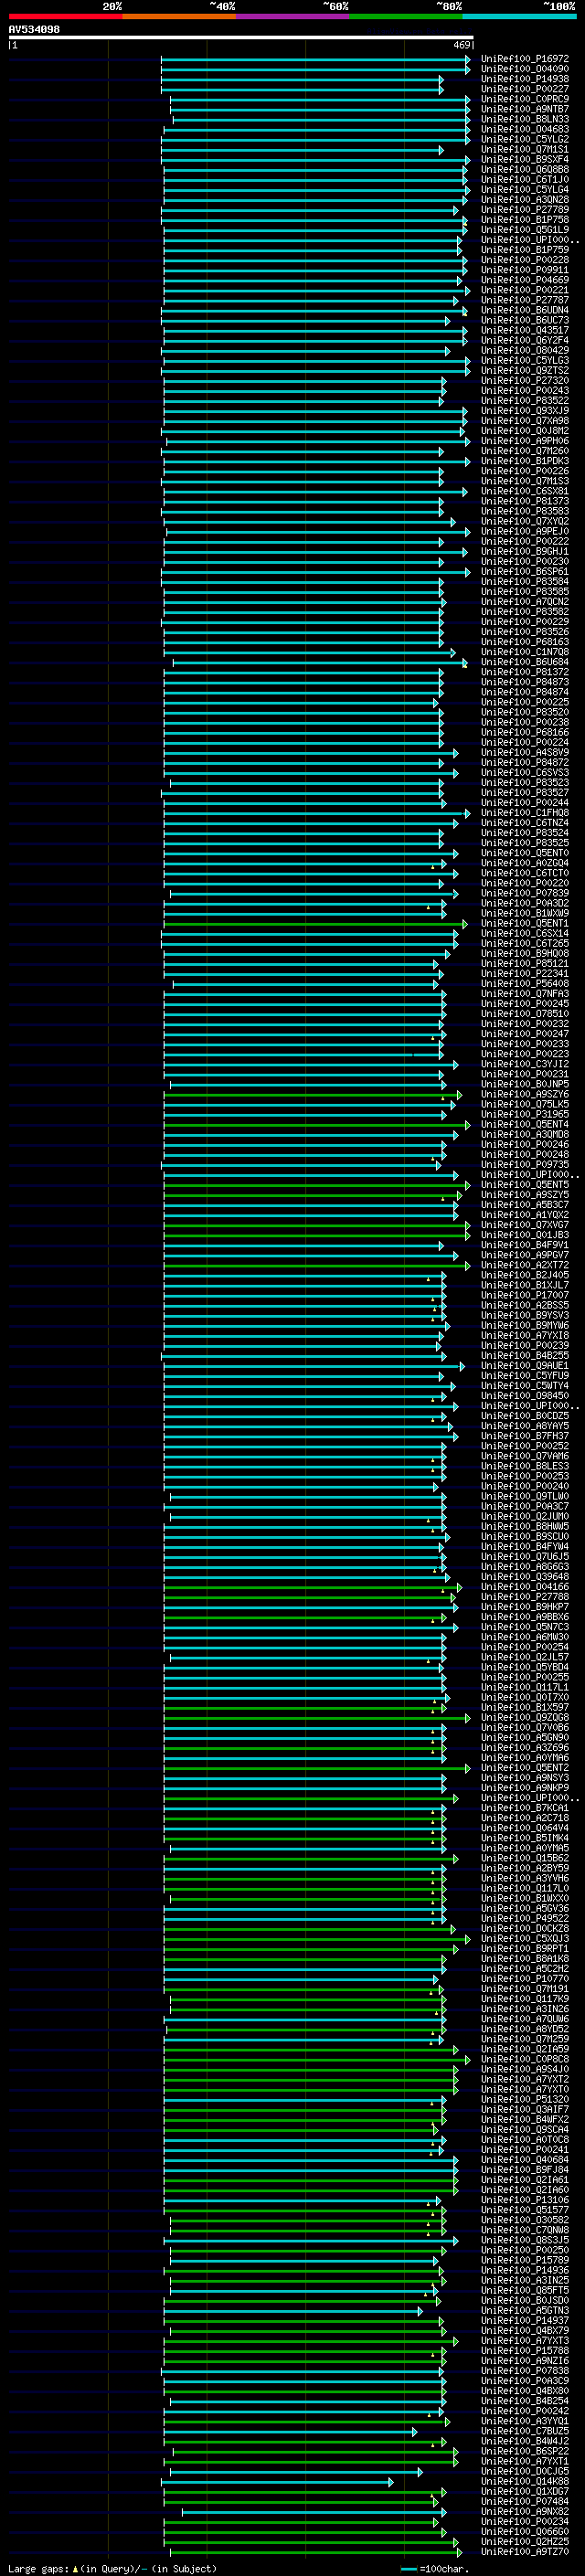Select the UniRef100_A9NTB7 label
The height and width of the screenshot is (2576, 585).
coord(525,109)
